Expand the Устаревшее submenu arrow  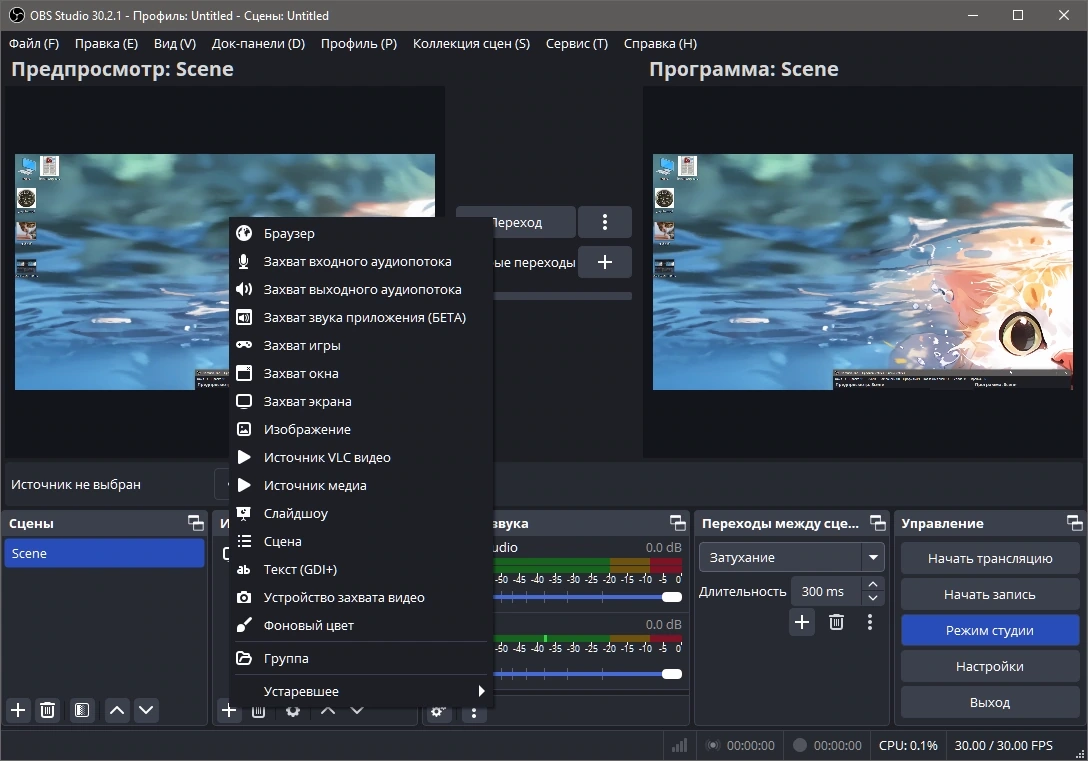[x=481, y=691]
